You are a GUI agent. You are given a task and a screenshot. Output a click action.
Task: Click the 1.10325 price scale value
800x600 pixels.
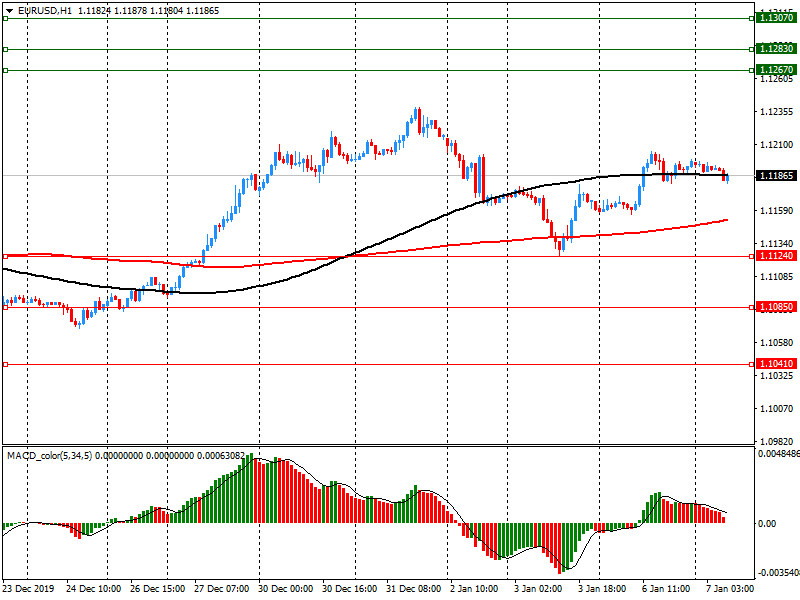click(777, 376)
